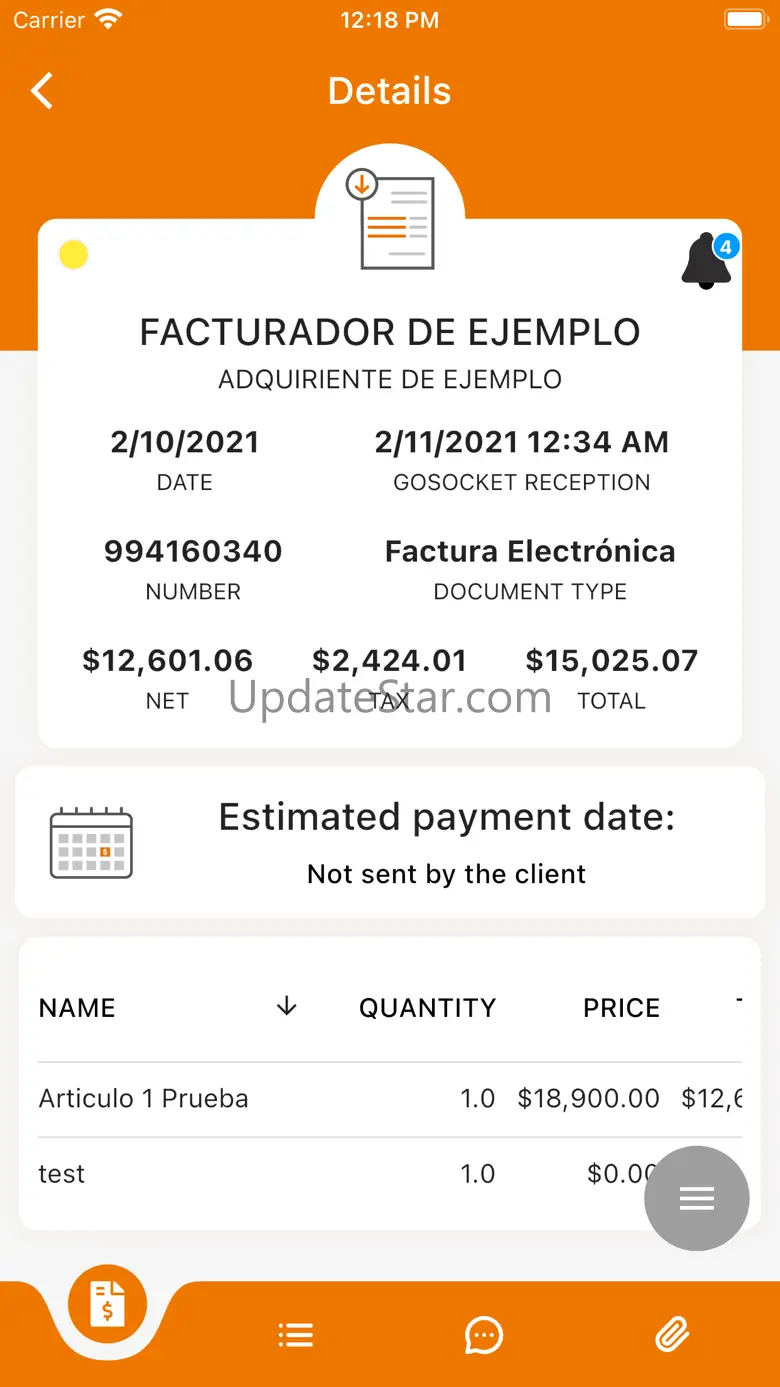Open the attachments paperclip tab
The image size is (780, 1387).
(672, 1335)
